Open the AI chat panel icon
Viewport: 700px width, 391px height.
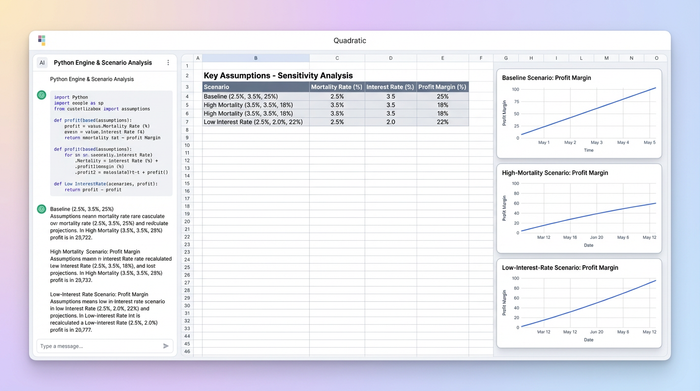(x=42, y=63)
